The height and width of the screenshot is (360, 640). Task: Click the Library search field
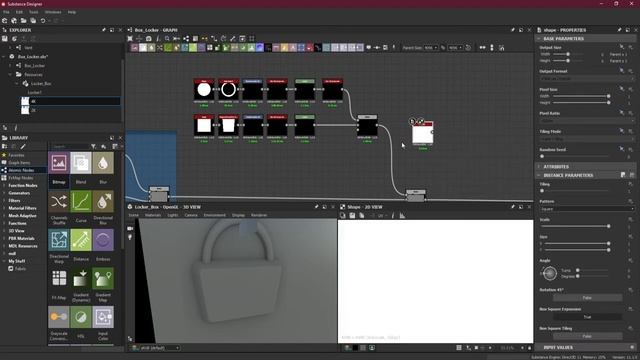[70, 146]
